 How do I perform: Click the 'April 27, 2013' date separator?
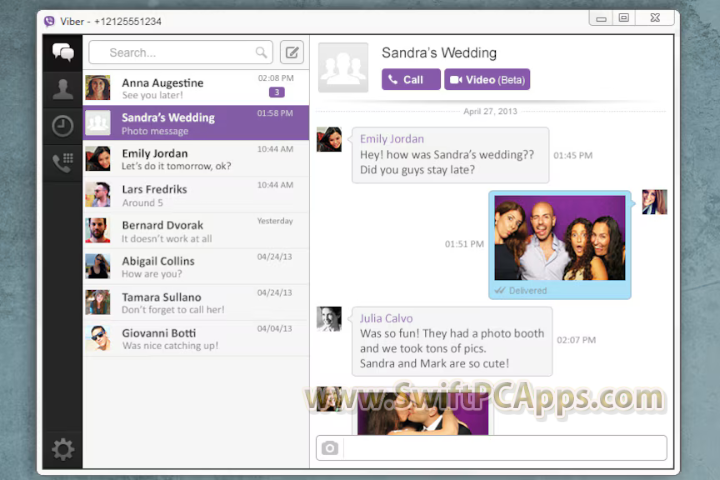[x=490, y=111]
